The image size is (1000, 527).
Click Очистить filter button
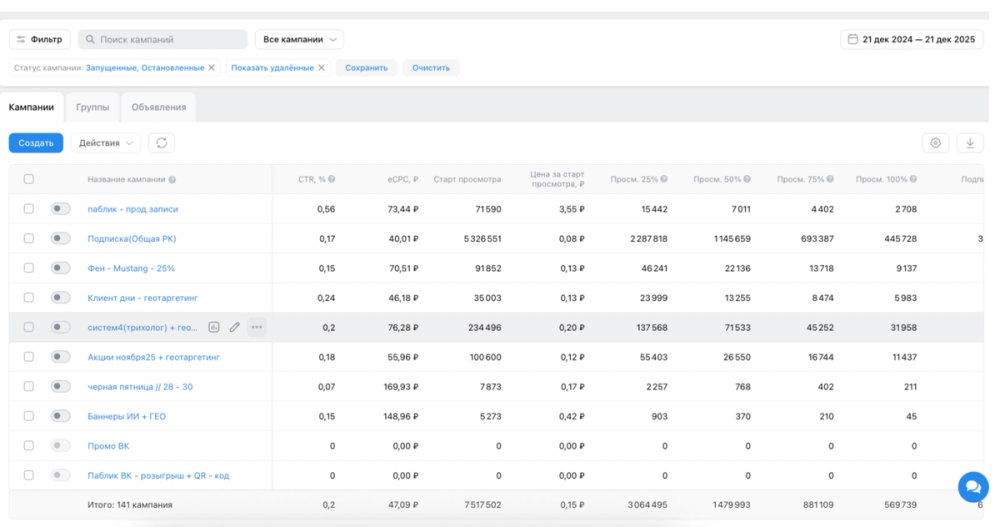[x=431, y=68]
